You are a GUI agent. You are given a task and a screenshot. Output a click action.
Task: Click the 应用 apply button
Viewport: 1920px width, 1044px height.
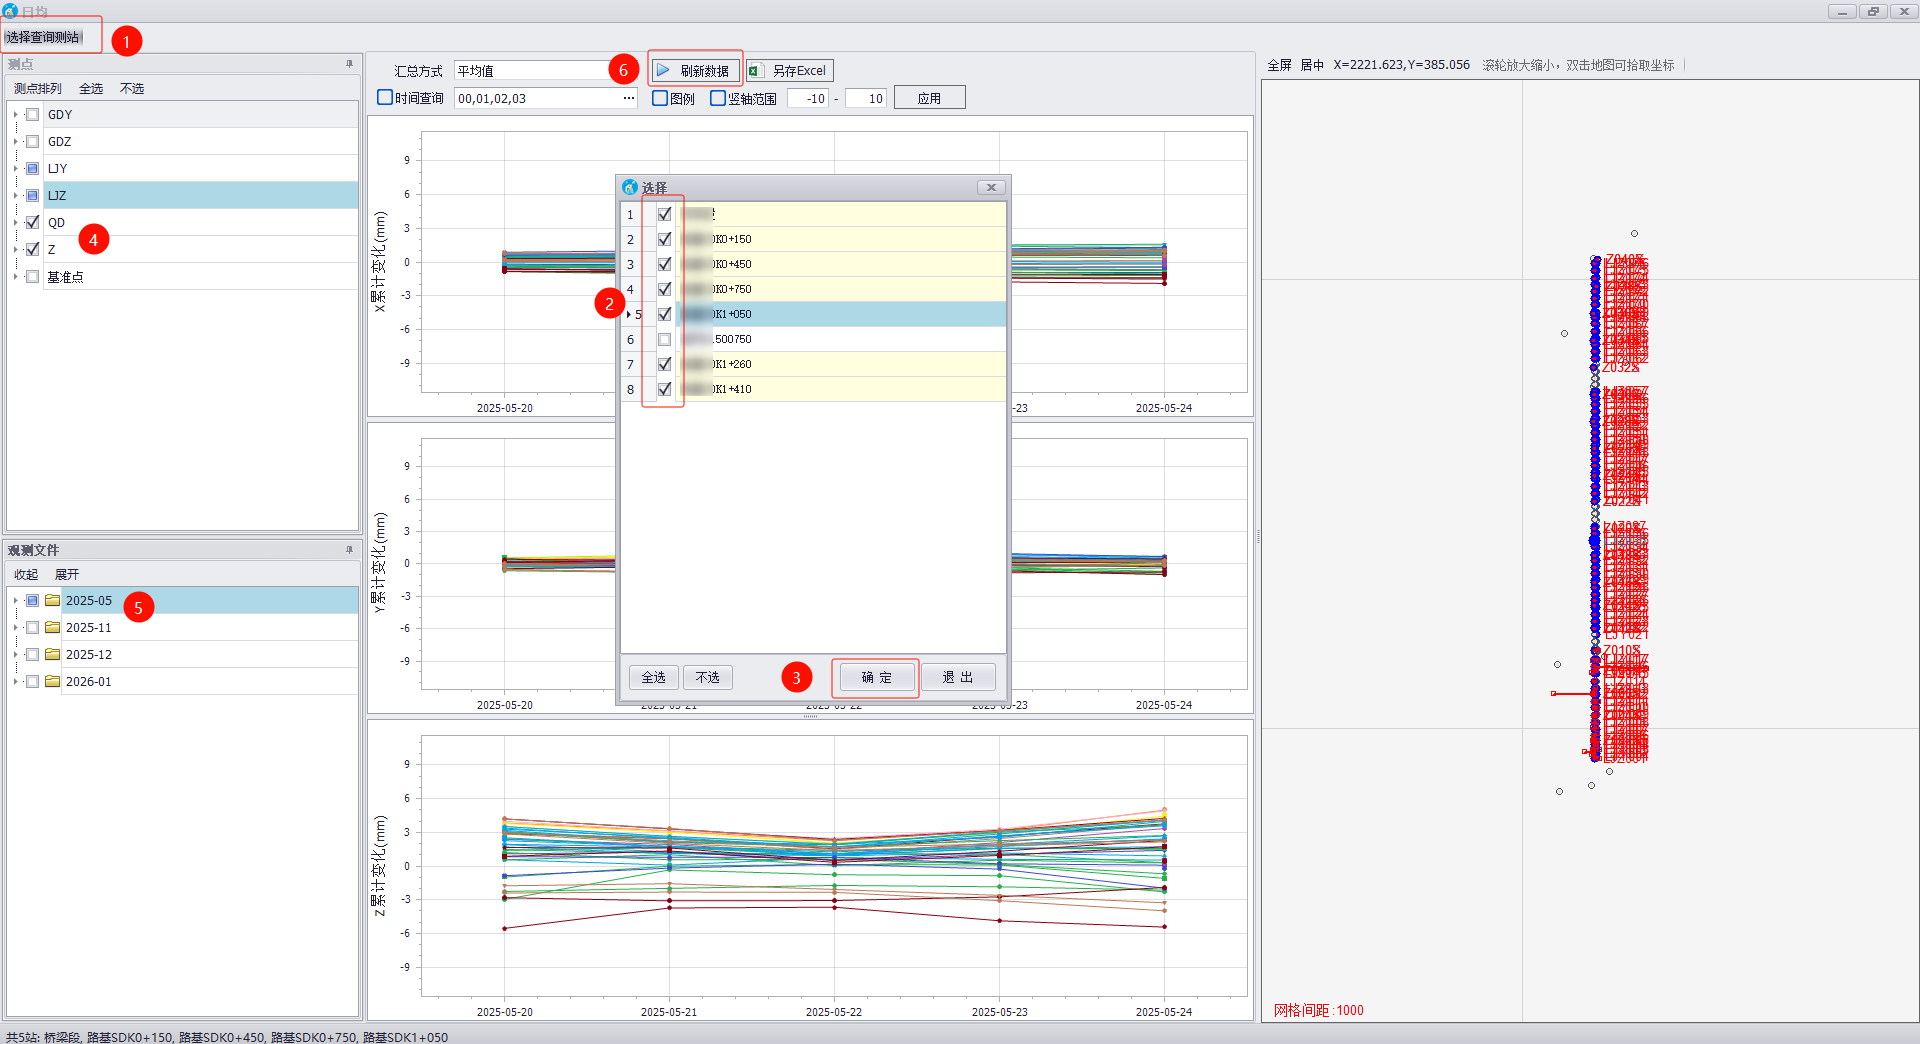[929, 98]
